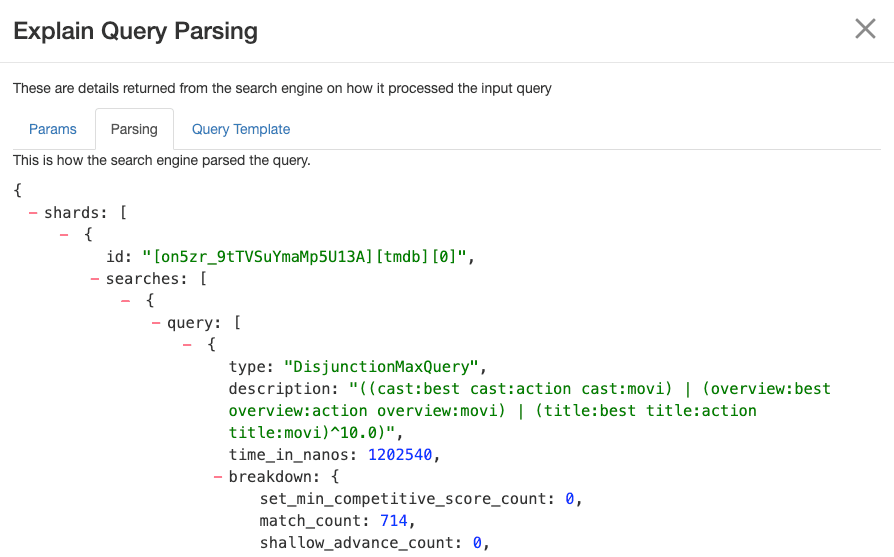Click the green description query string
This screenshot has width=894, height=557.
pyautogui.click(x=530, y=410)
